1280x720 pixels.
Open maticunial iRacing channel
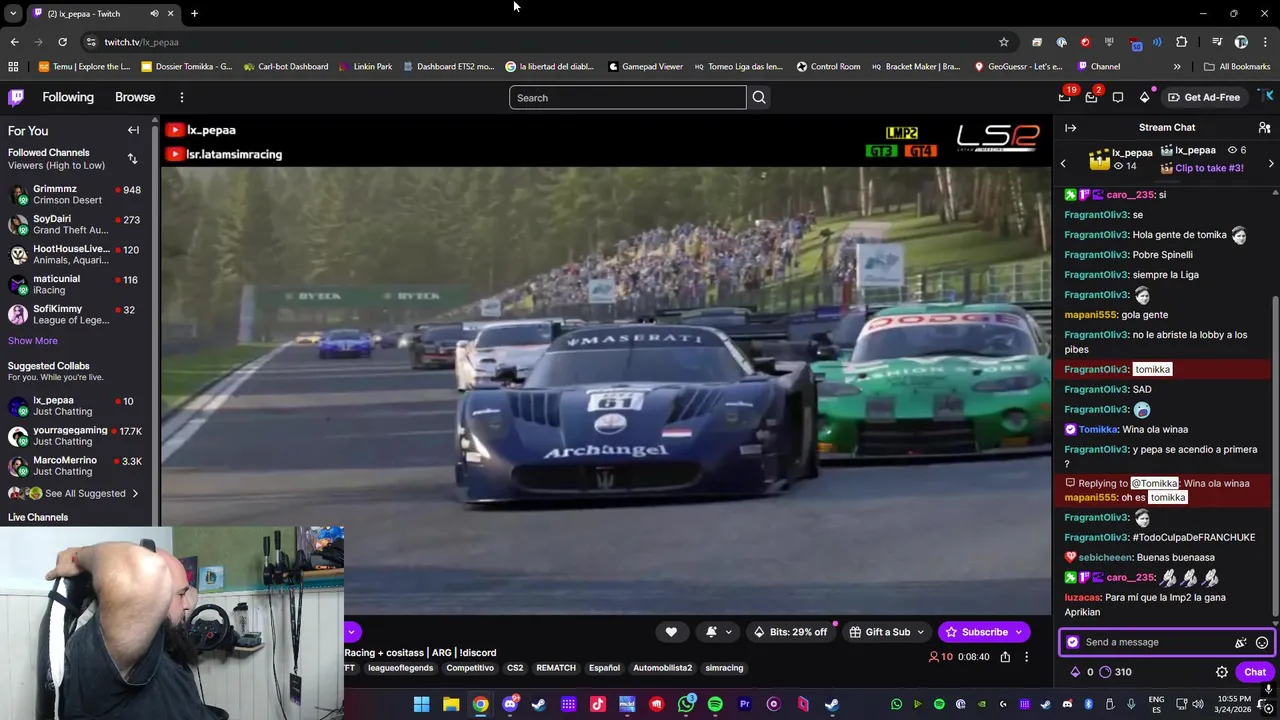click(x=76, y=284)
